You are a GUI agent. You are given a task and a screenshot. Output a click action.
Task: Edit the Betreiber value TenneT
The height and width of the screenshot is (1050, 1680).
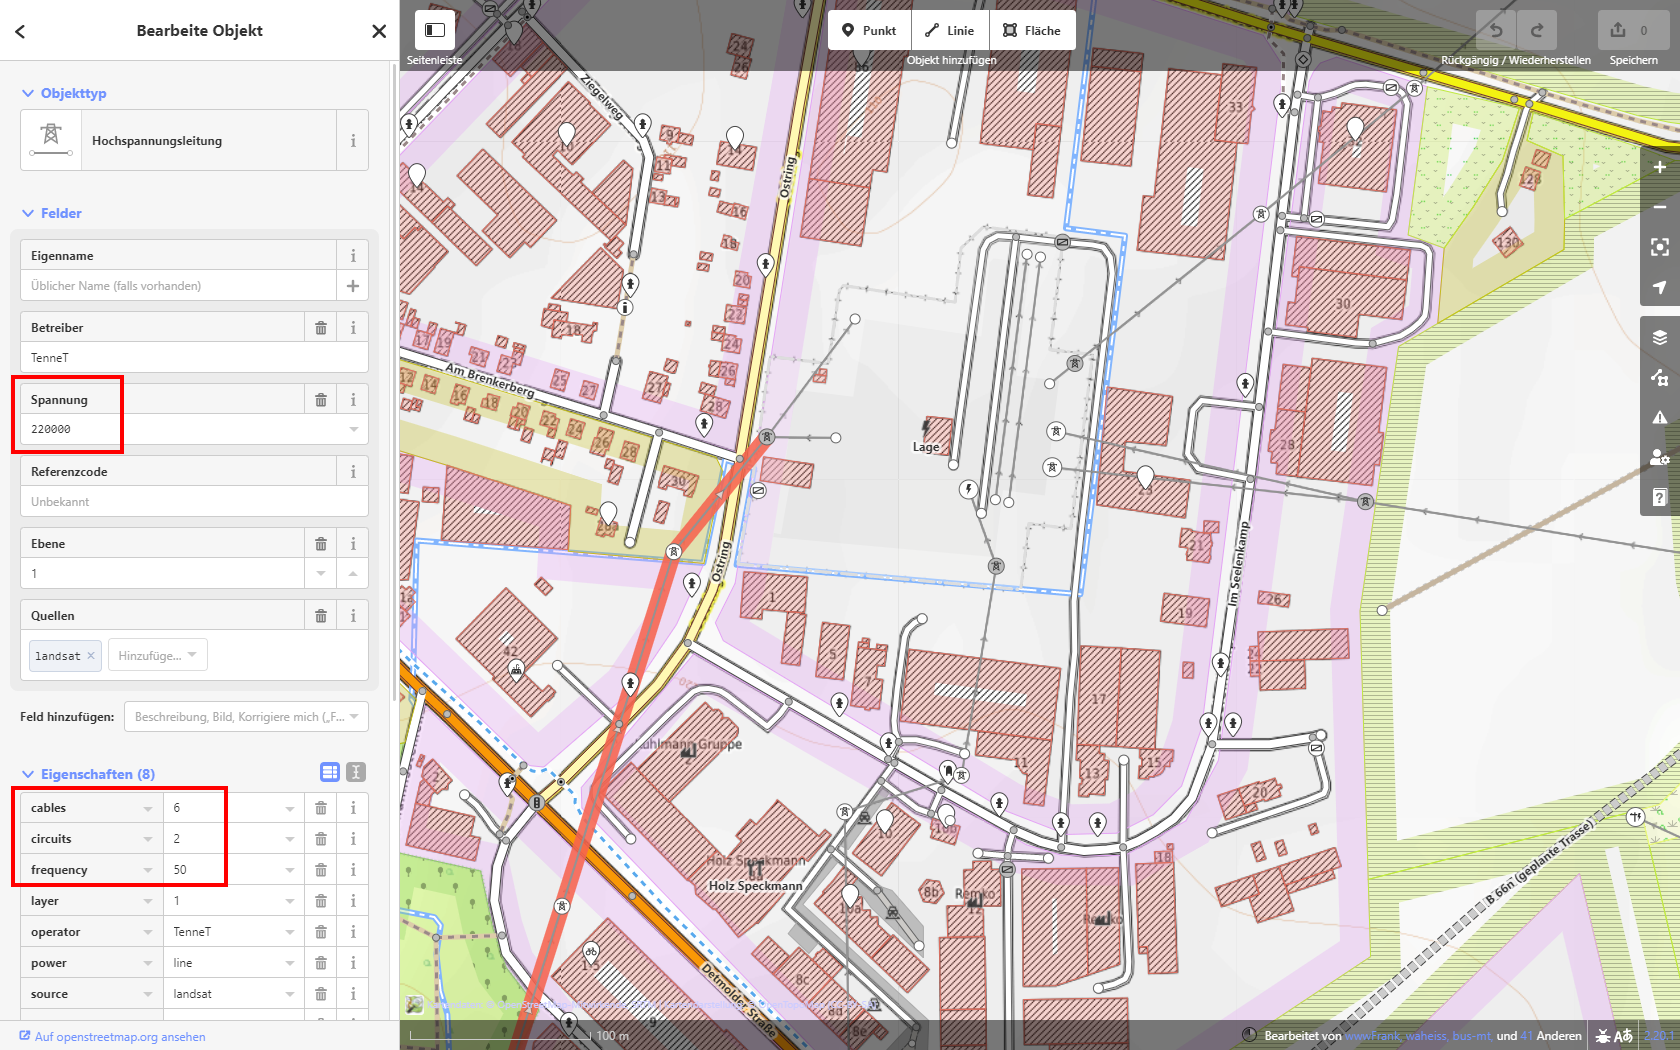194,358
